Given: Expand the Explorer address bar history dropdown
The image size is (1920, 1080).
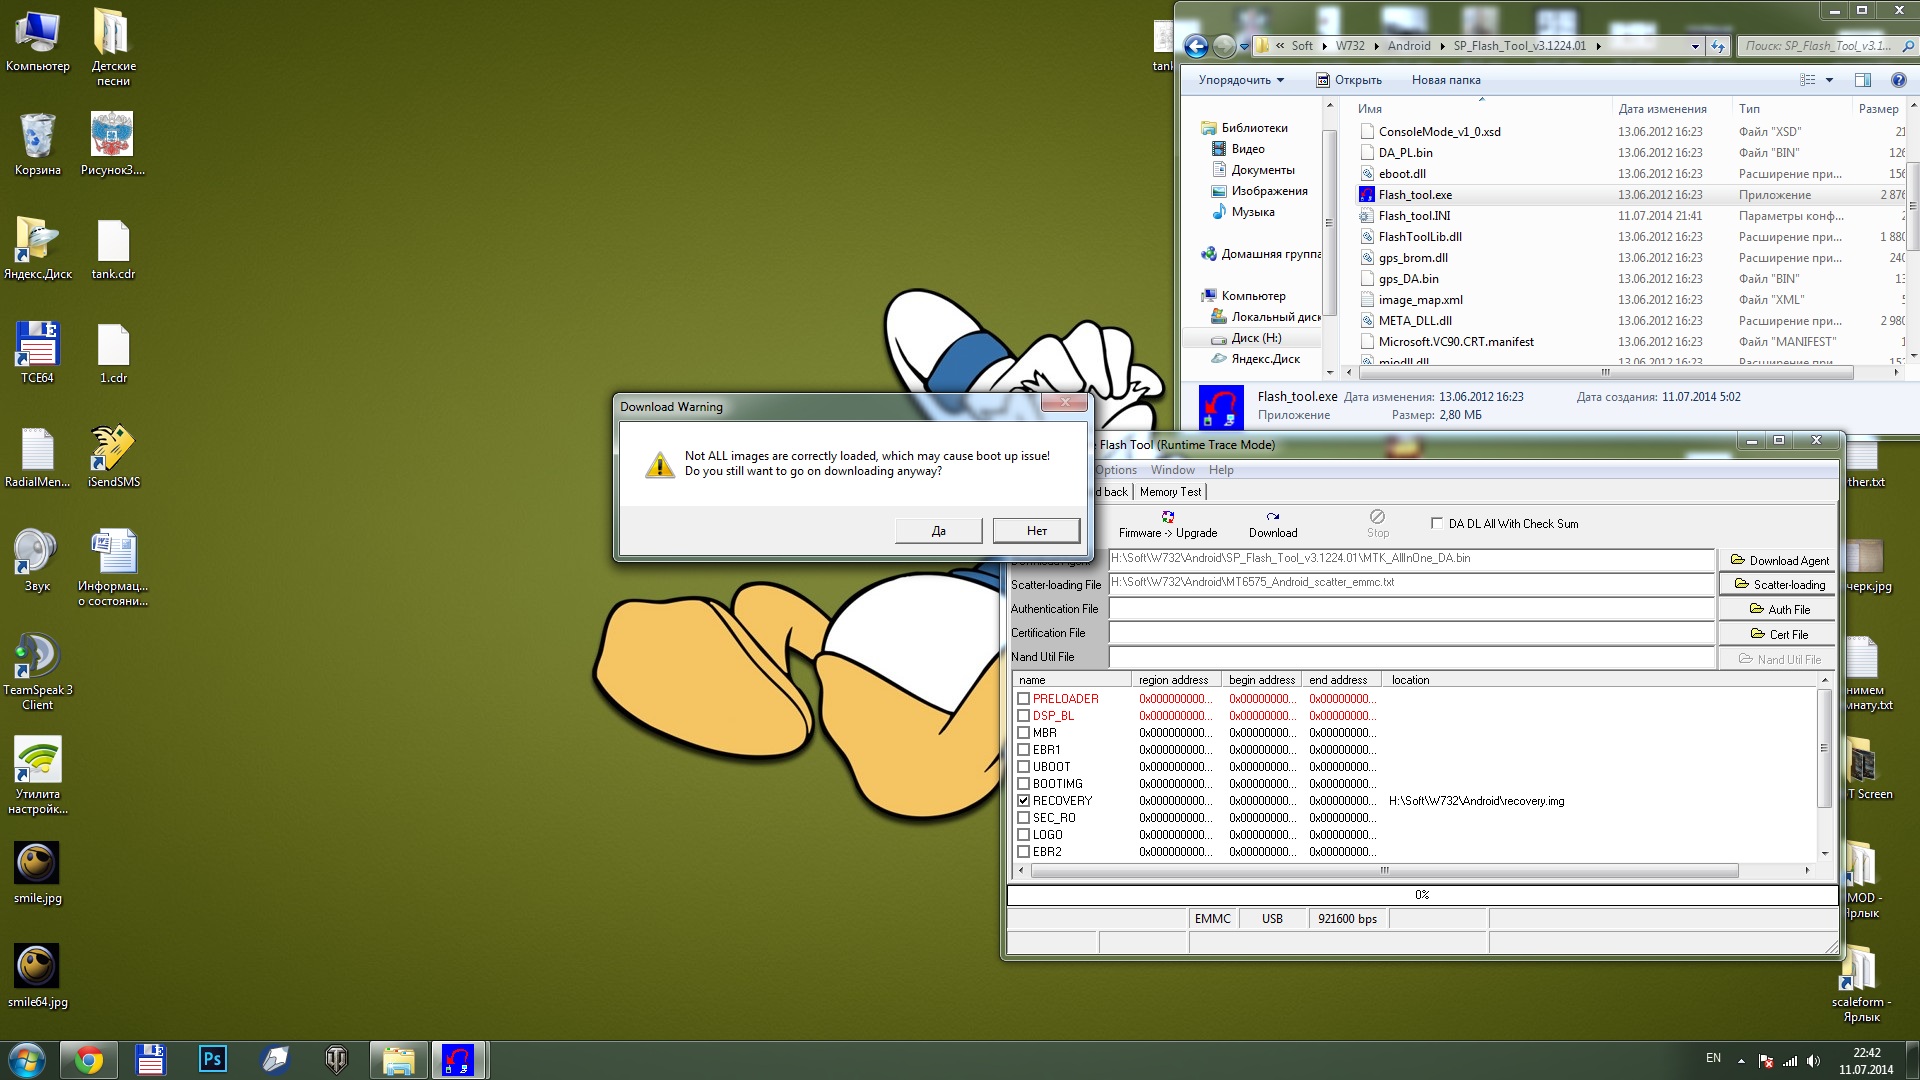Looking at the screenshot, I should click(1694, 46).
